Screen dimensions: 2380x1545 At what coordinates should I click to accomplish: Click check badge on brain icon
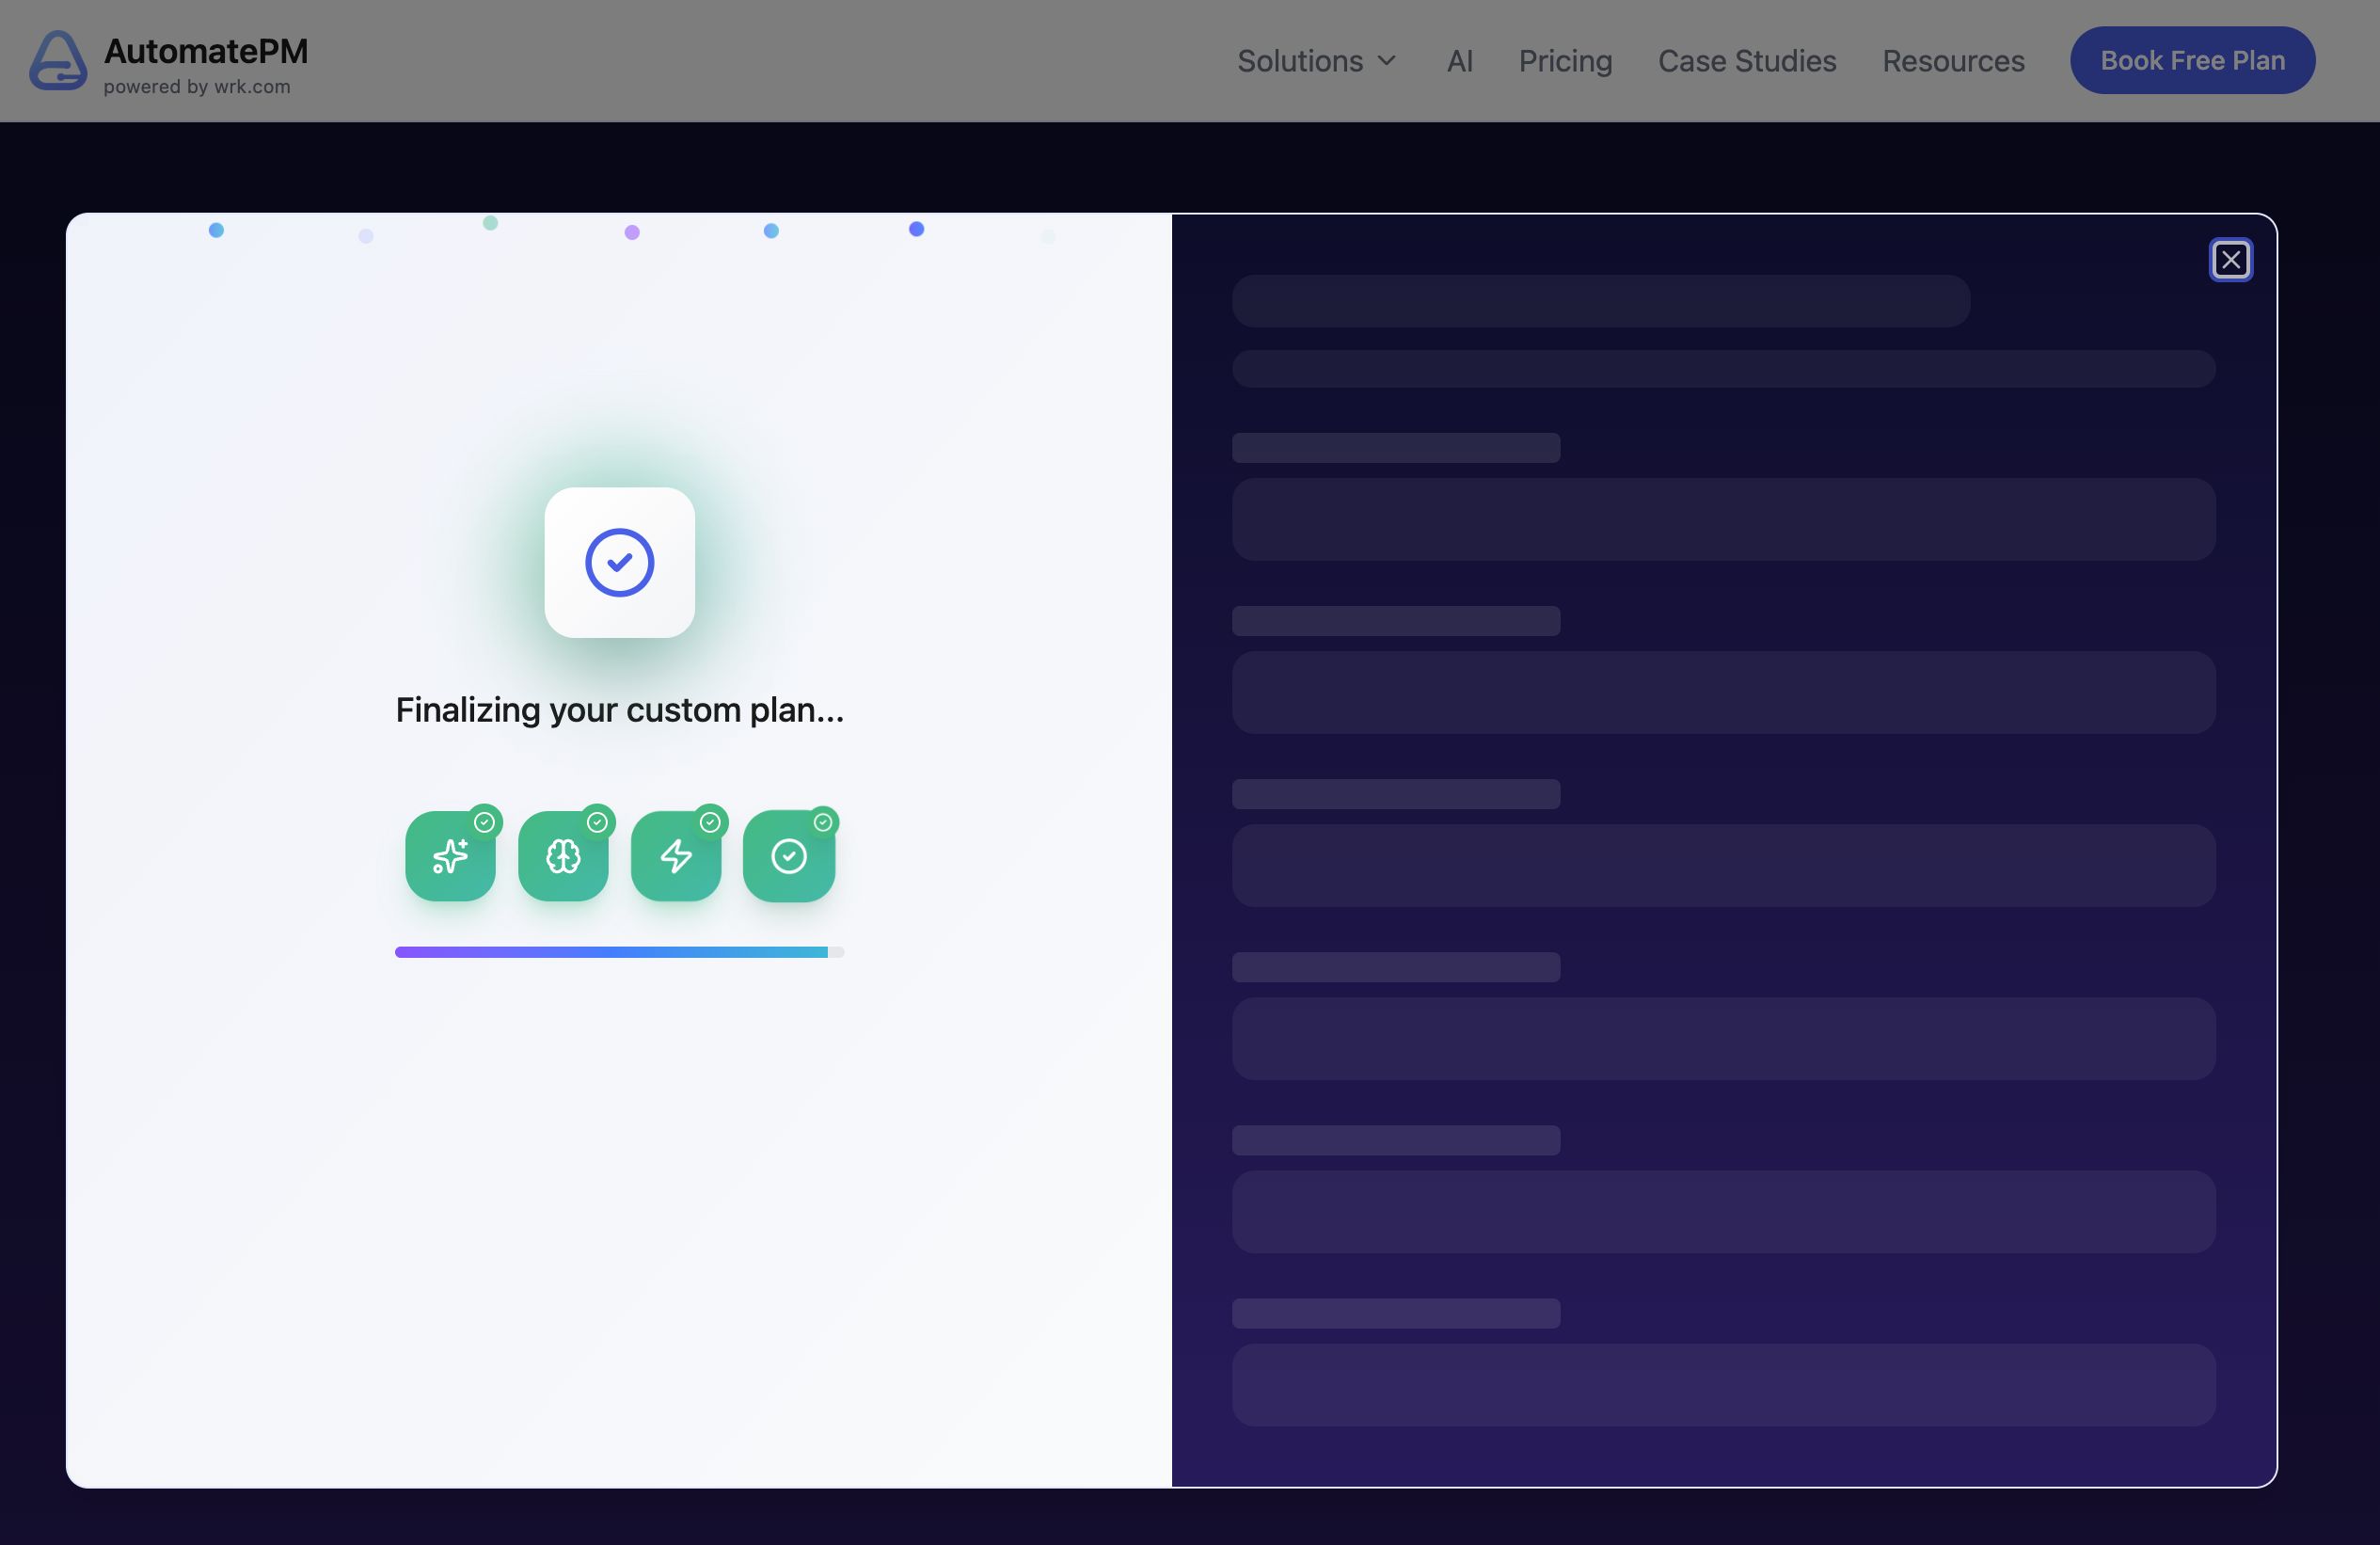click(x=598, y=822)
